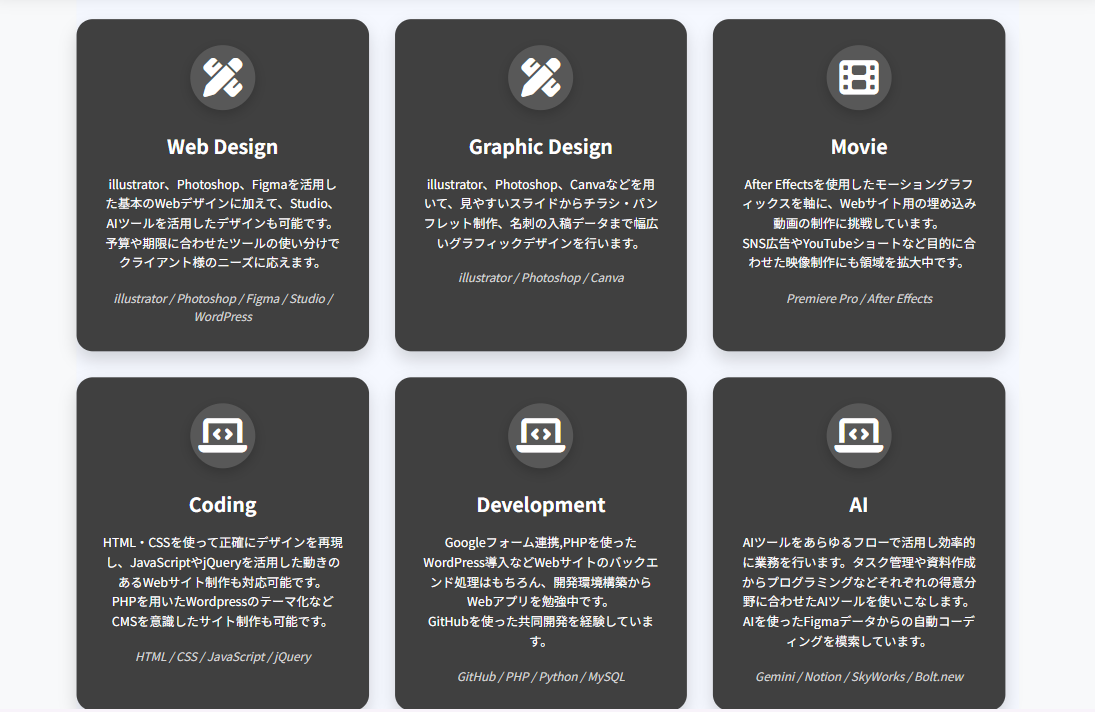Click the illustrator / Photoshop / Canva label

coord(541,277)
